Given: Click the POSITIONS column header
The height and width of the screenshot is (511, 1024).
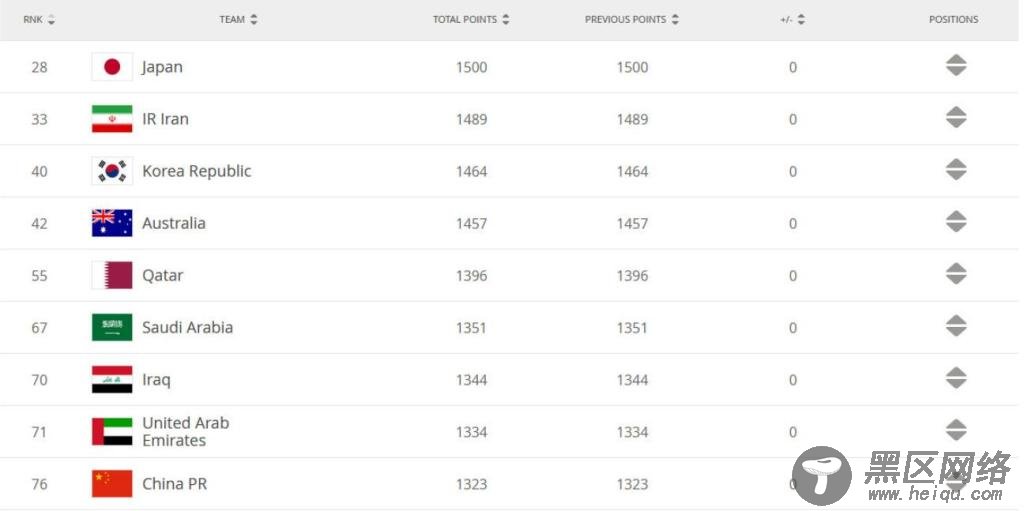Looking at the screenshot, I should click(x=953, y=20).
